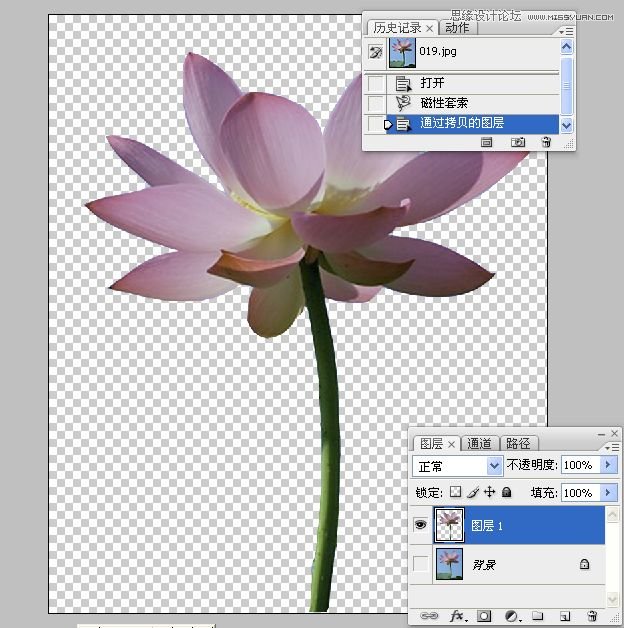Open the History panel flyout menu
Image resolution: width=624 pixels, height=628 pixels.
[566, 31]
